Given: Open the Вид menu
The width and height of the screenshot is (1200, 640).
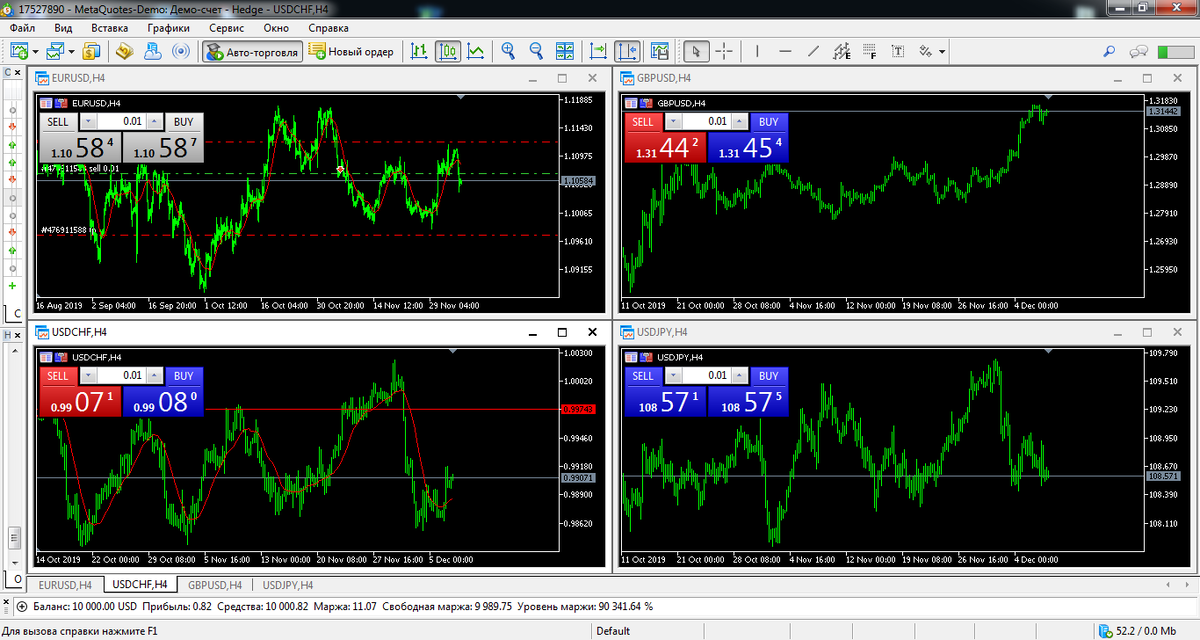Looking at the screenshot, I should coord(63,28).
